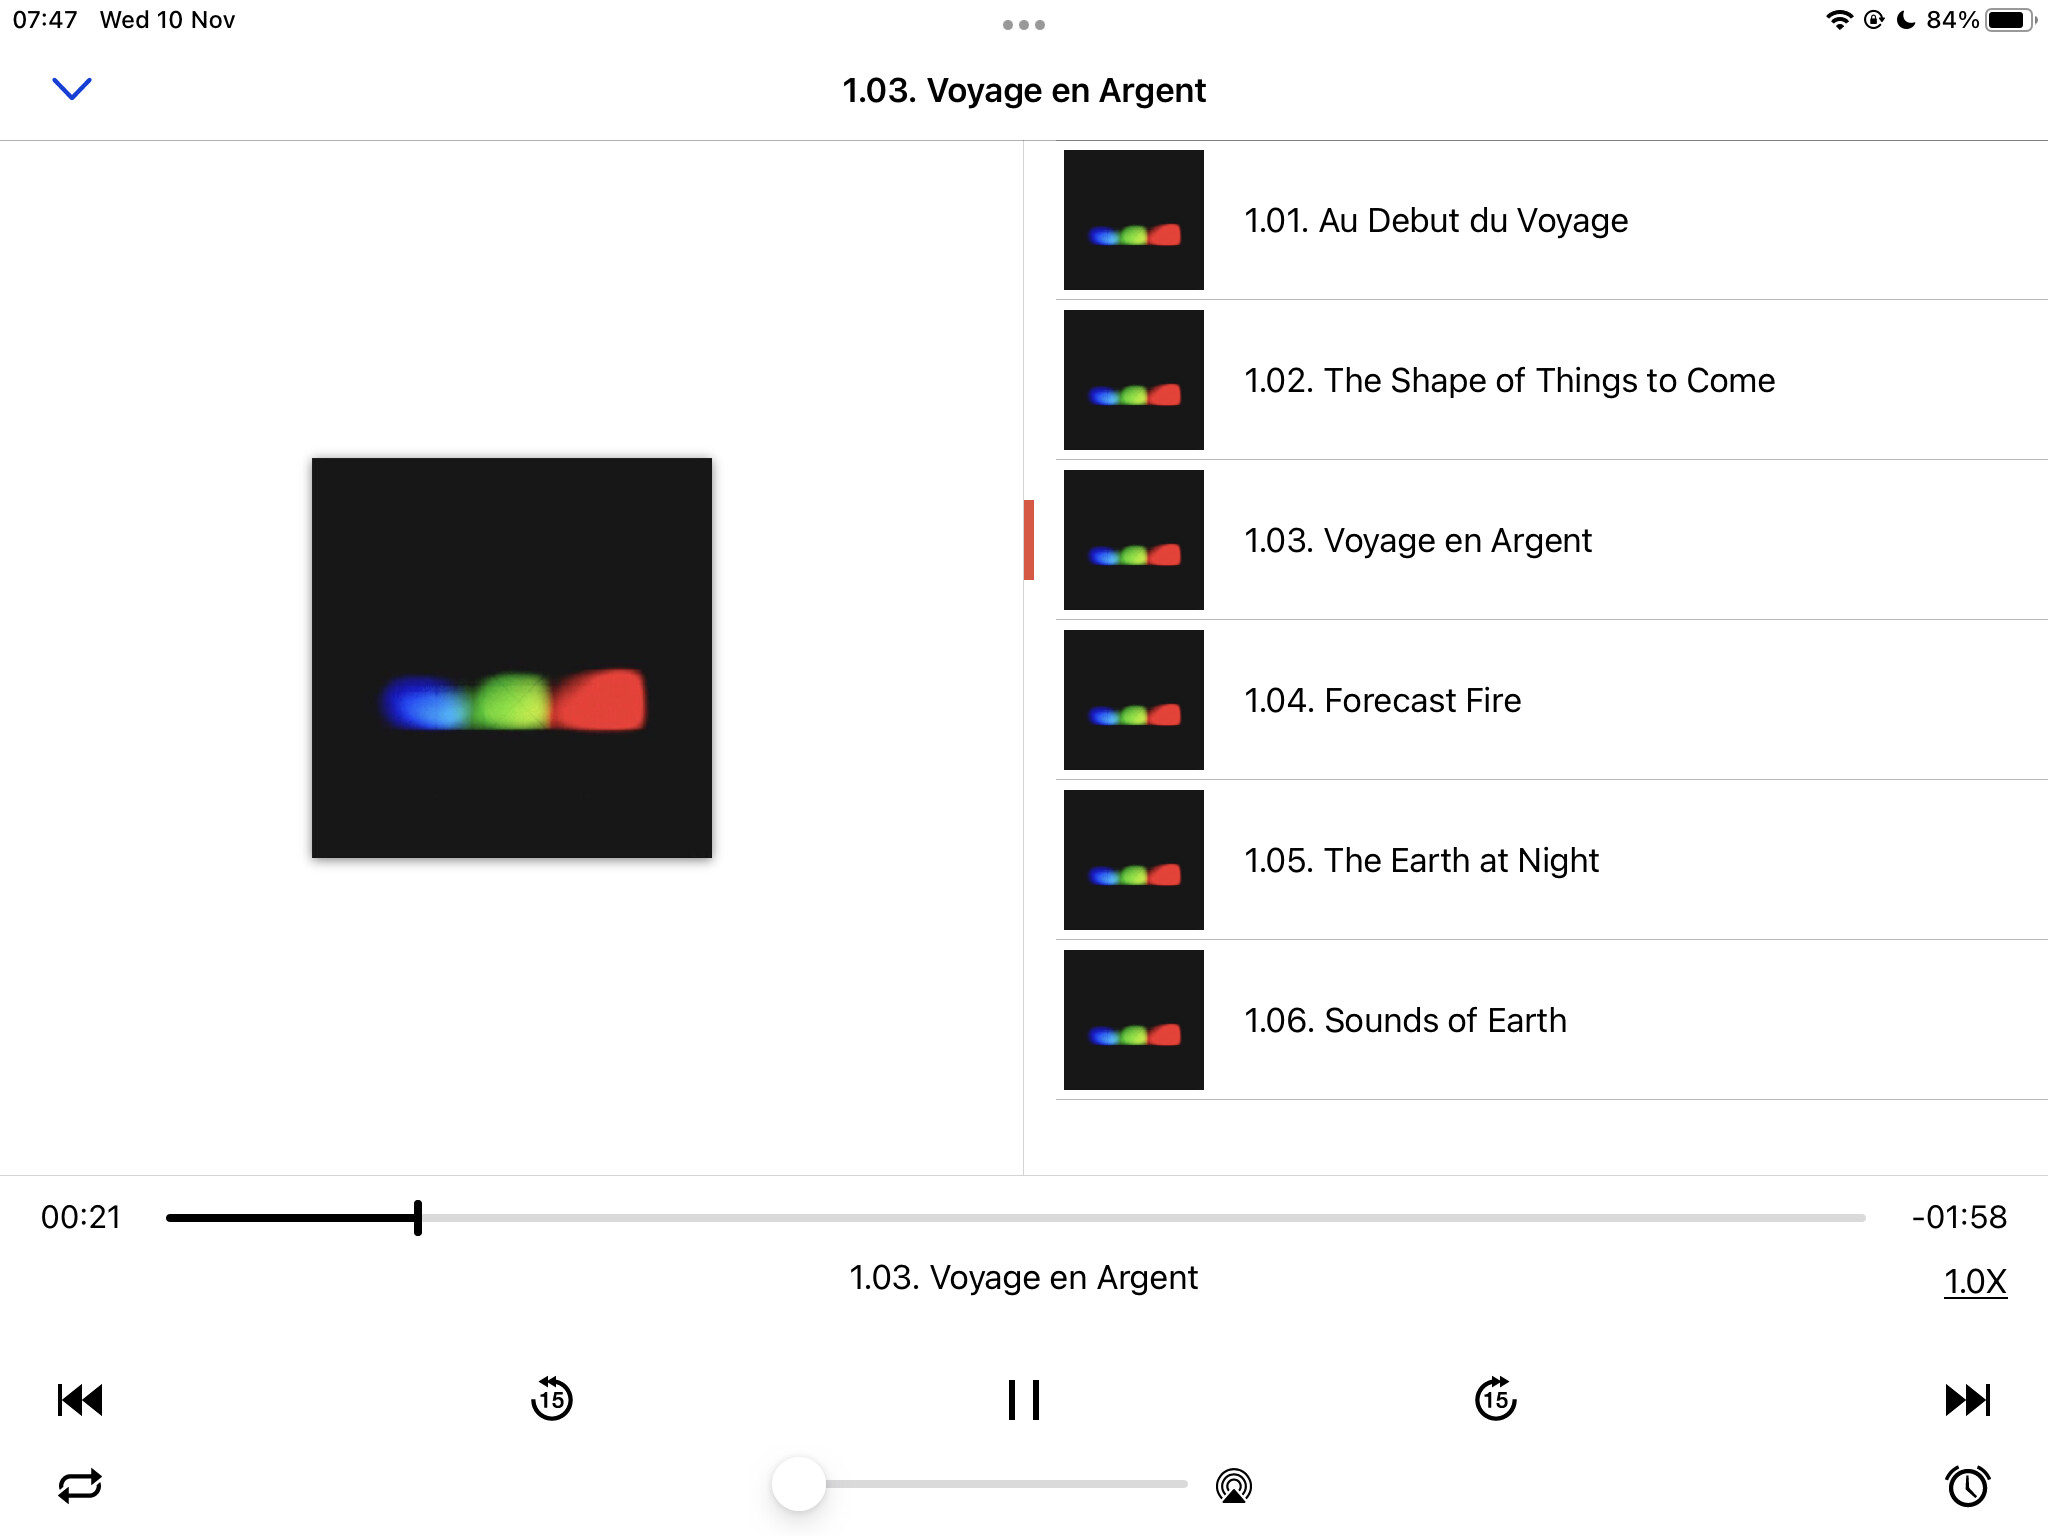Open the AirPlay output picker
This screenshot has width=2048, height=1536.
(1234, 1486)
